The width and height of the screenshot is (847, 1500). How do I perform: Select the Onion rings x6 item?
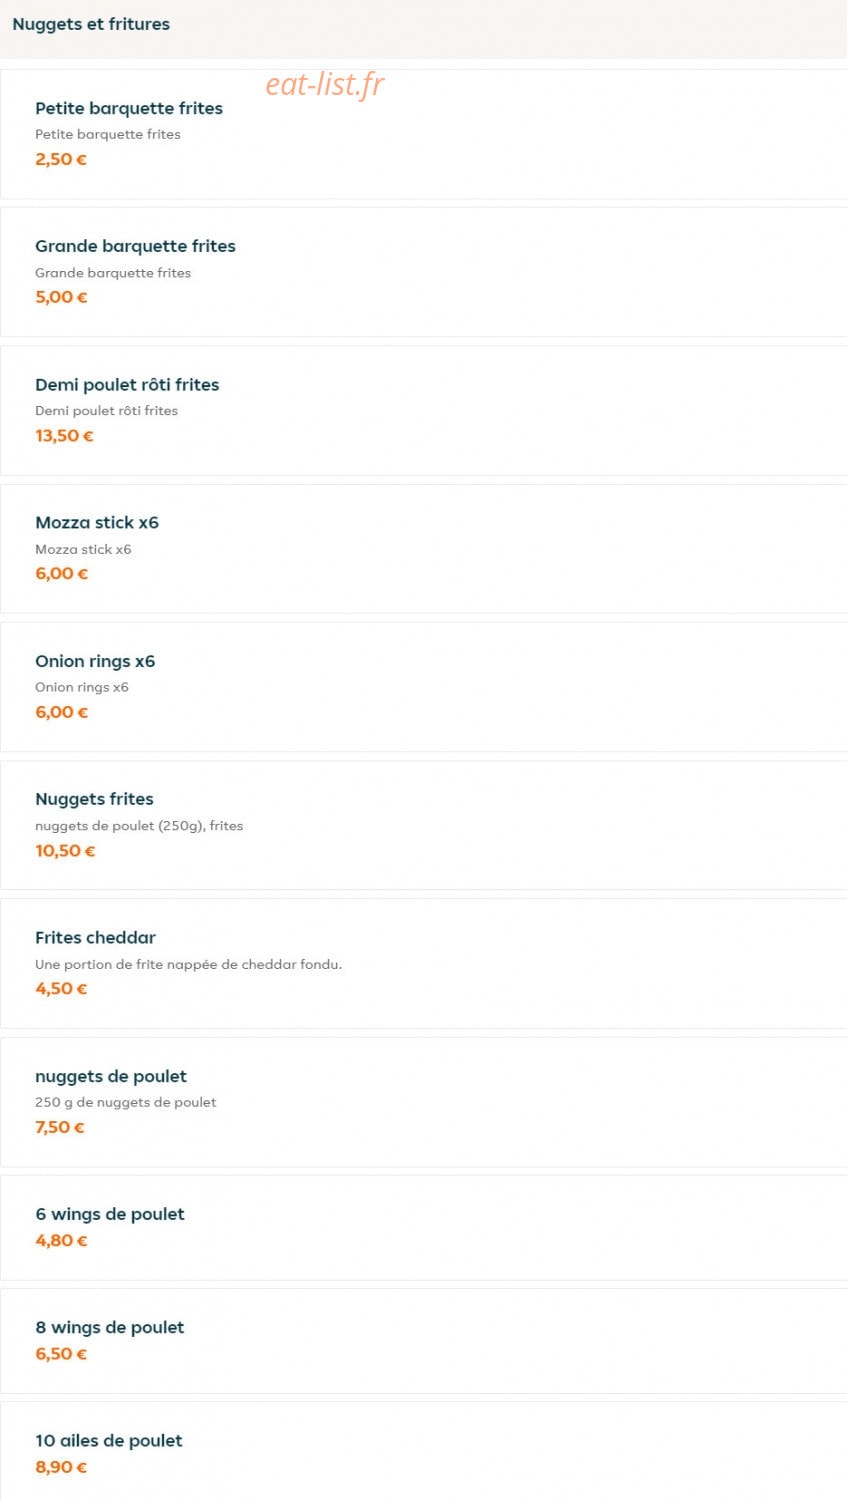424,687
